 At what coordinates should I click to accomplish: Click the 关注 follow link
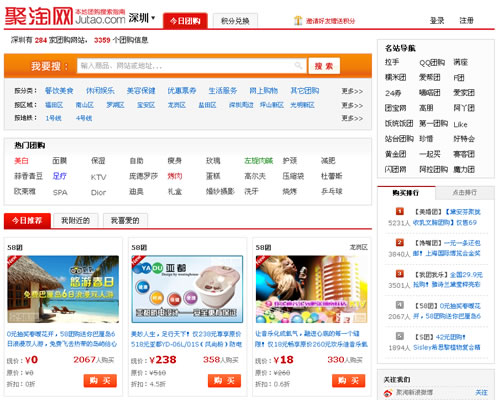481,393
